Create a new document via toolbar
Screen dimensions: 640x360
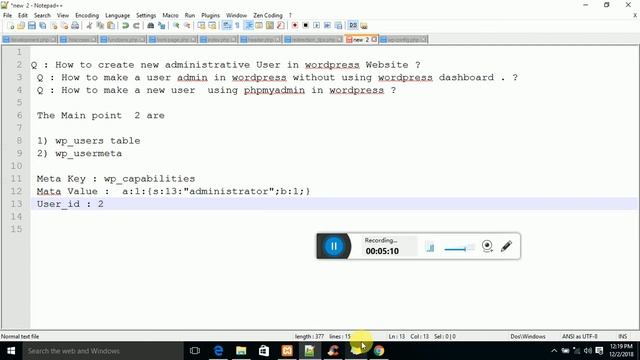(11, 26)
